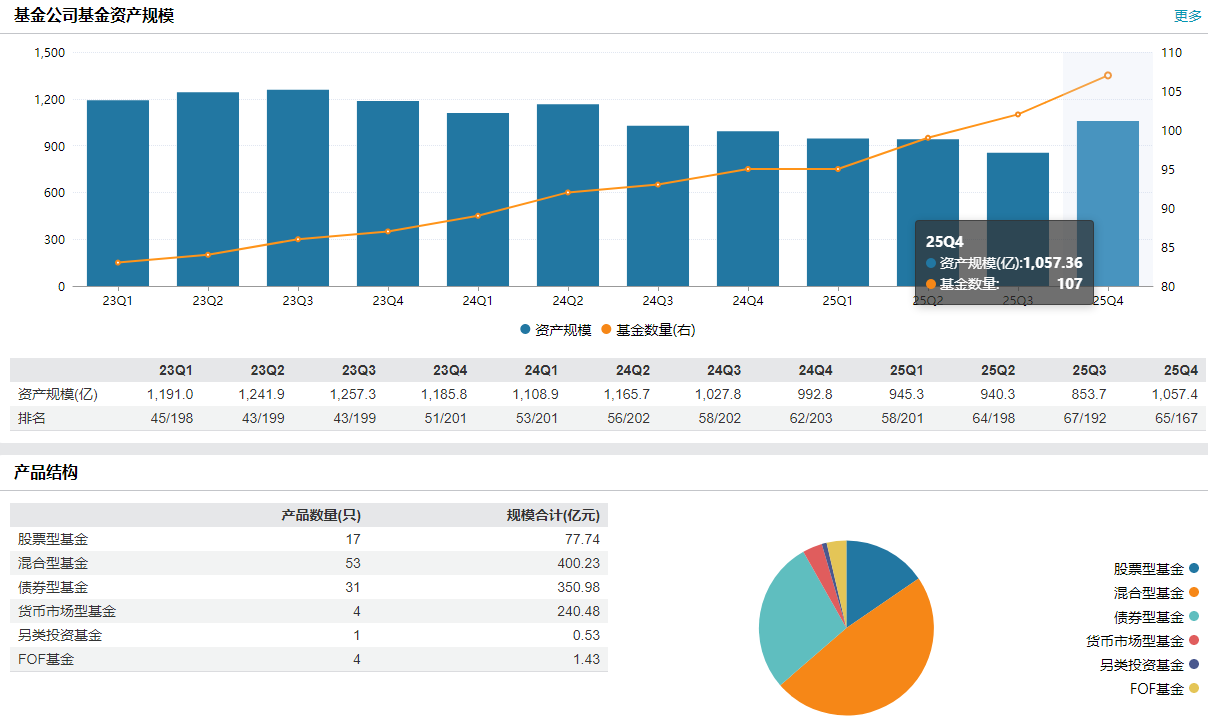Viewport: 1208px width, 719px height.
Task: Click the yellow dot beside FOF基金 legend
Action: tap(1194, 689)
